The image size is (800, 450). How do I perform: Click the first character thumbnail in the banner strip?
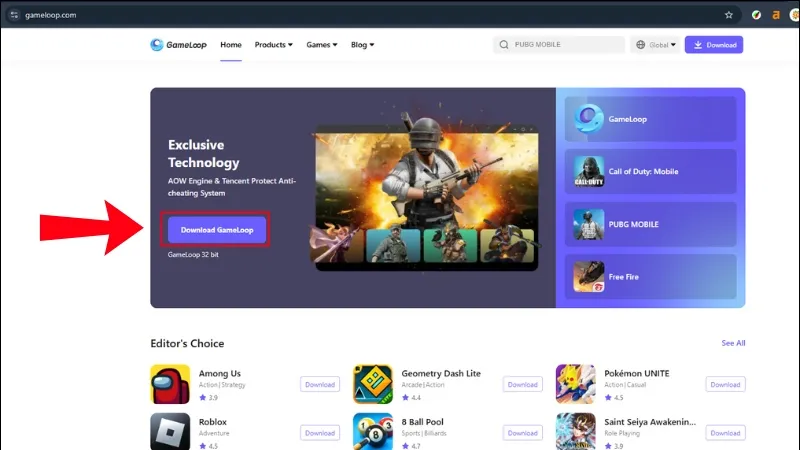click(x=338, y=244)
